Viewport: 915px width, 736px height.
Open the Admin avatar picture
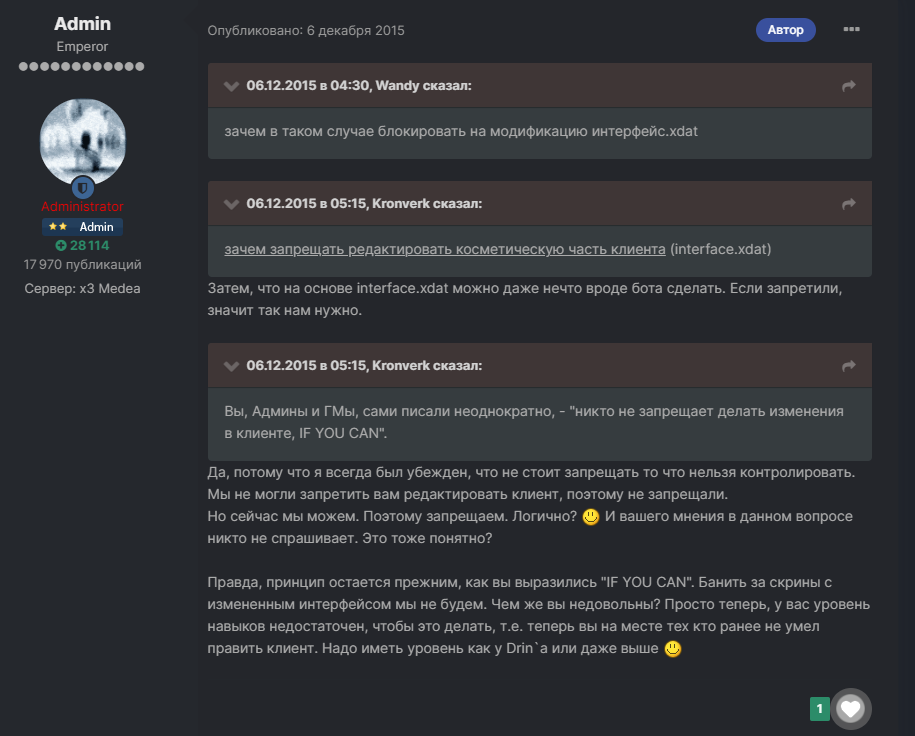[x=82, y=141]
